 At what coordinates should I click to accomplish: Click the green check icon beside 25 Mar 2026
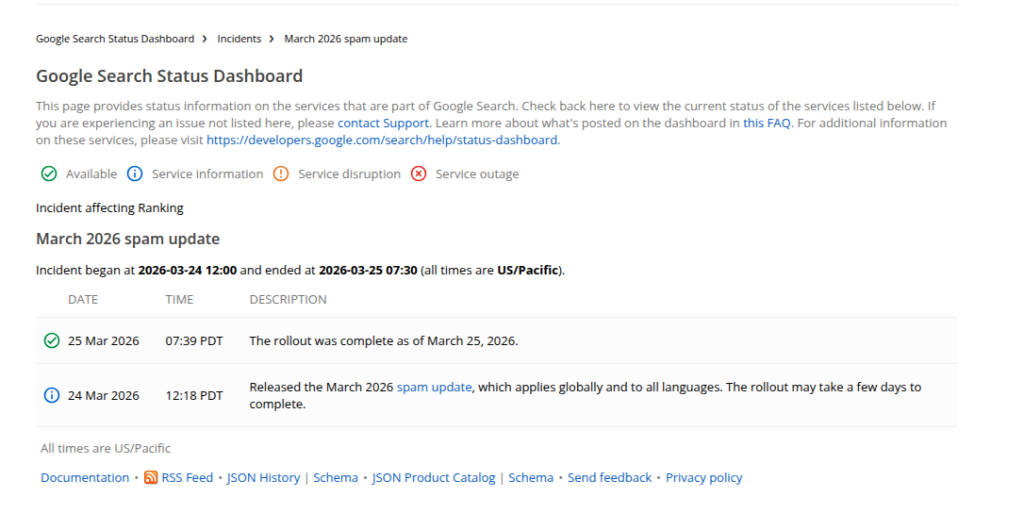click(52, 341)
